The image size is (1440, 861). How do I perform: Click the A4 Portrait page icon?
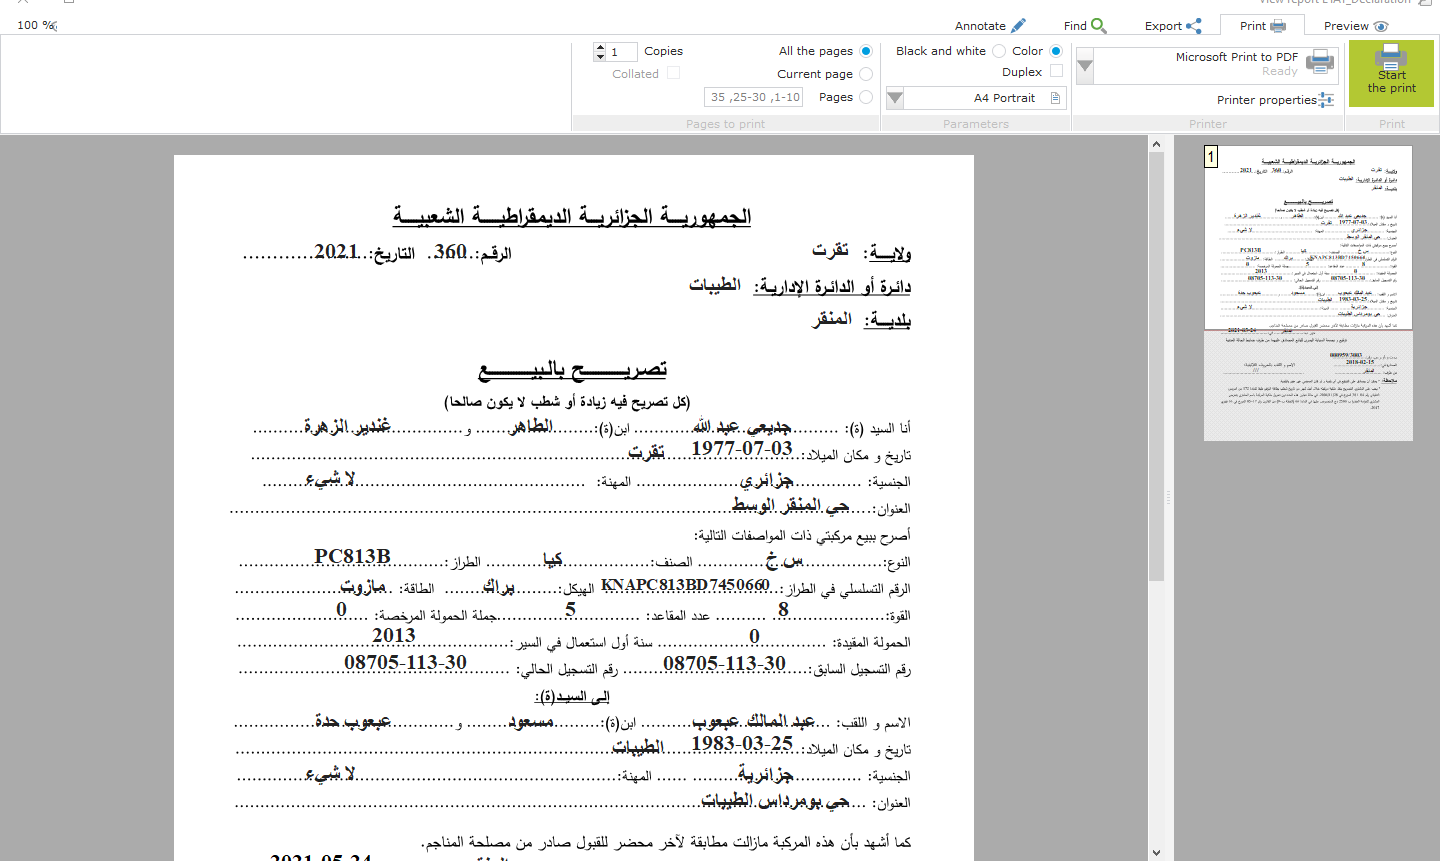pyautogui.click(x=1055, y=98)
